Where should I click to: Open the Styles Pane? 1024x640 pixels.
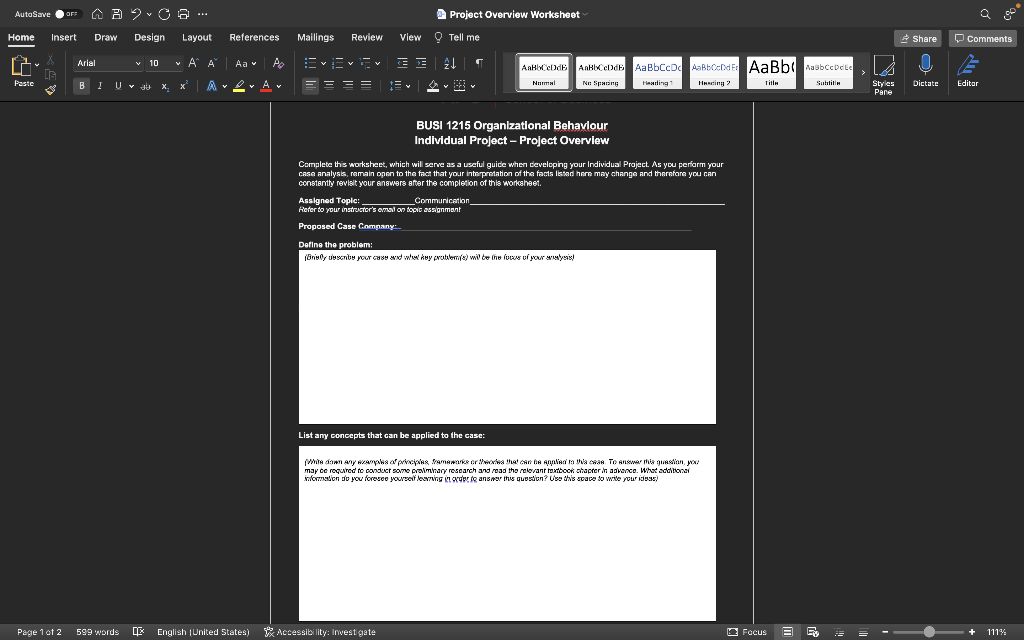[884, 74]
